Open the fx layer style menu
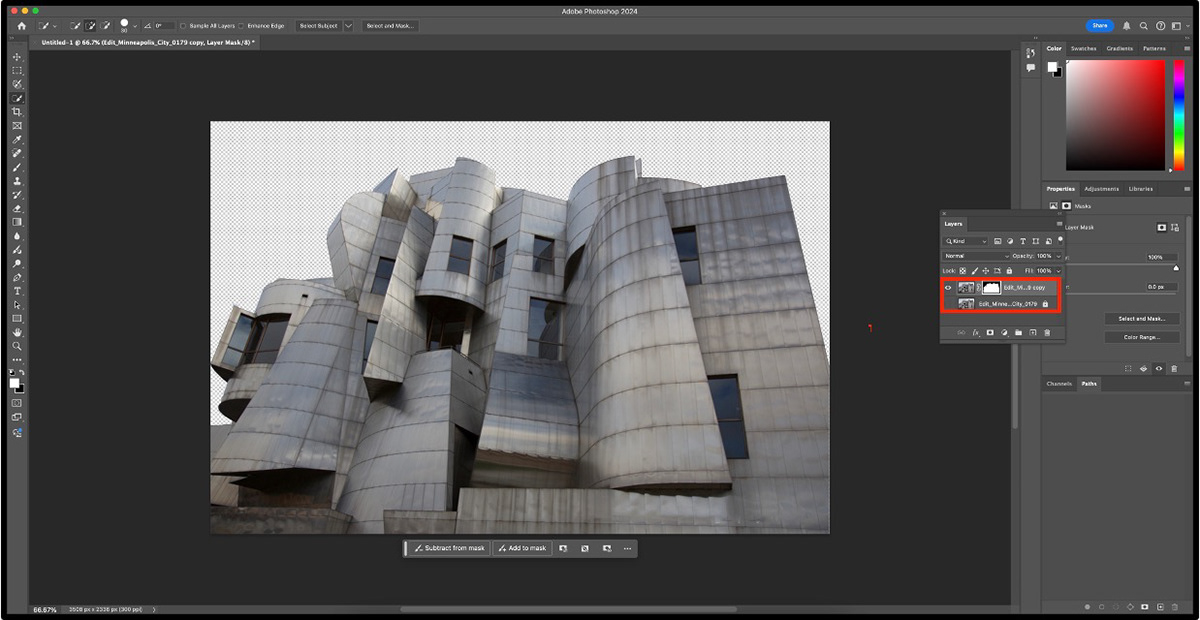This screenshot has width=1200, height=620. [x=975, y=332]
